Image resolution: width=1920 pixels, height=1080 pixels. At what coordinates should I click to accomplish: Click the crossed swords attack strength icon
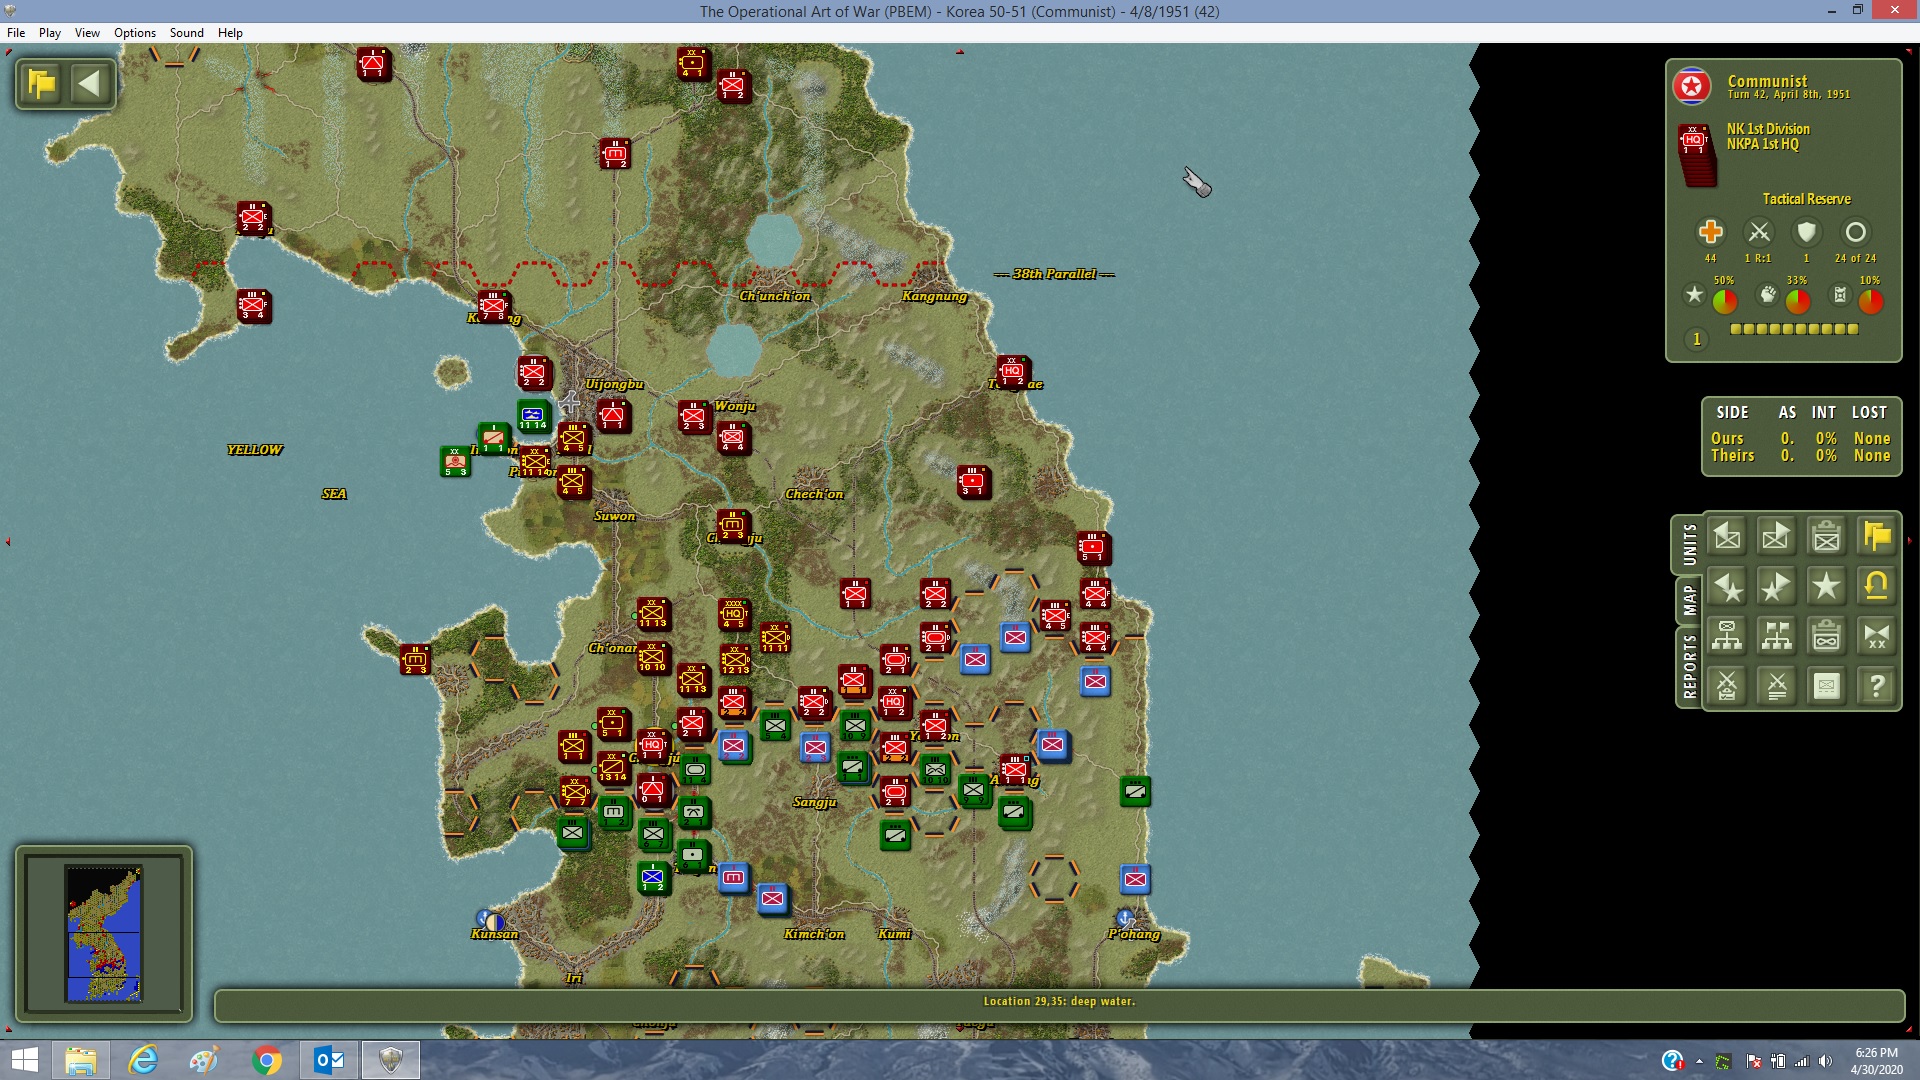[1759, 232]
